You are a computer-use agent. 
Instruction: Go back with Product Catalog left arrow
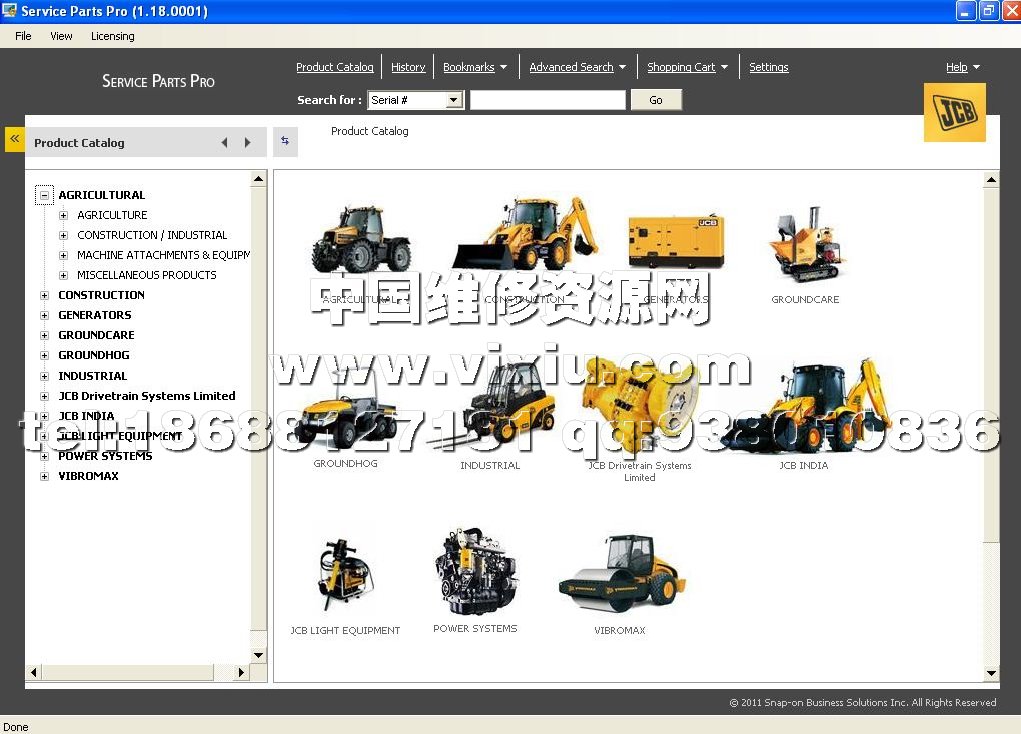click(224, 143)
